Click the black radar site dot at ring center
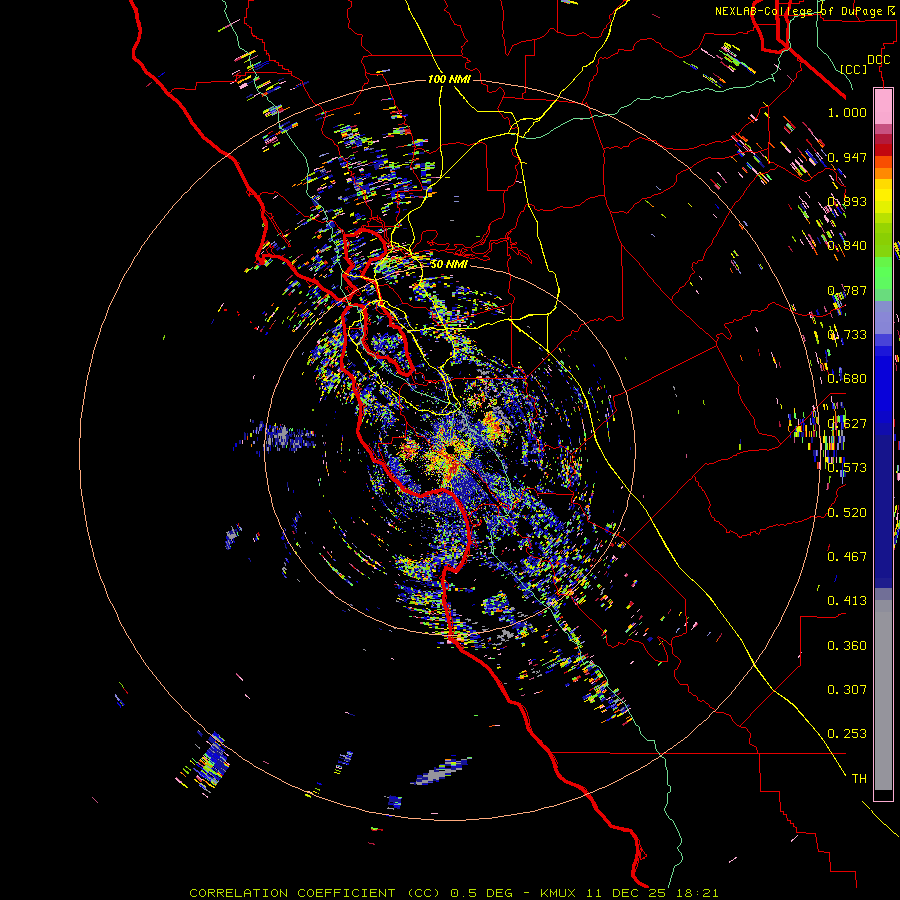 (x=453, y=448)
